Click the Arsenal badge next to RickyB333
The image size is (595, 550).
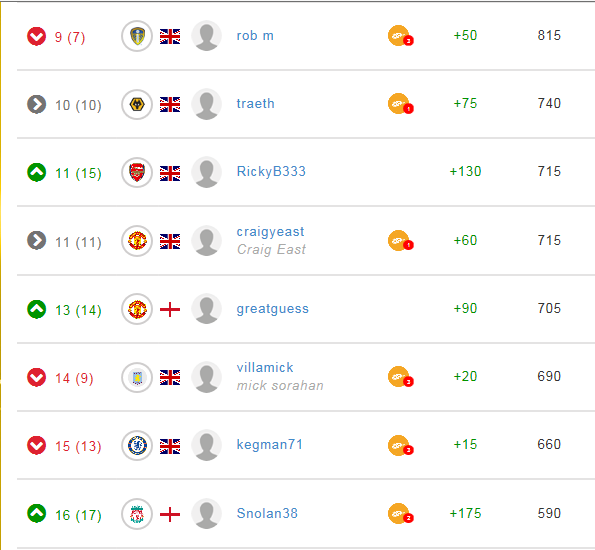pyautogui.click(x=137, y=173)
